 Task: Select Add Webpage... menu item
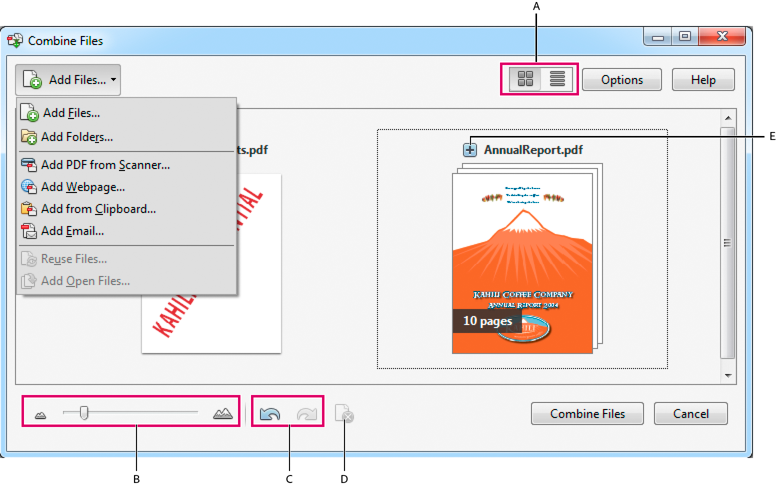tap(127, 187)
